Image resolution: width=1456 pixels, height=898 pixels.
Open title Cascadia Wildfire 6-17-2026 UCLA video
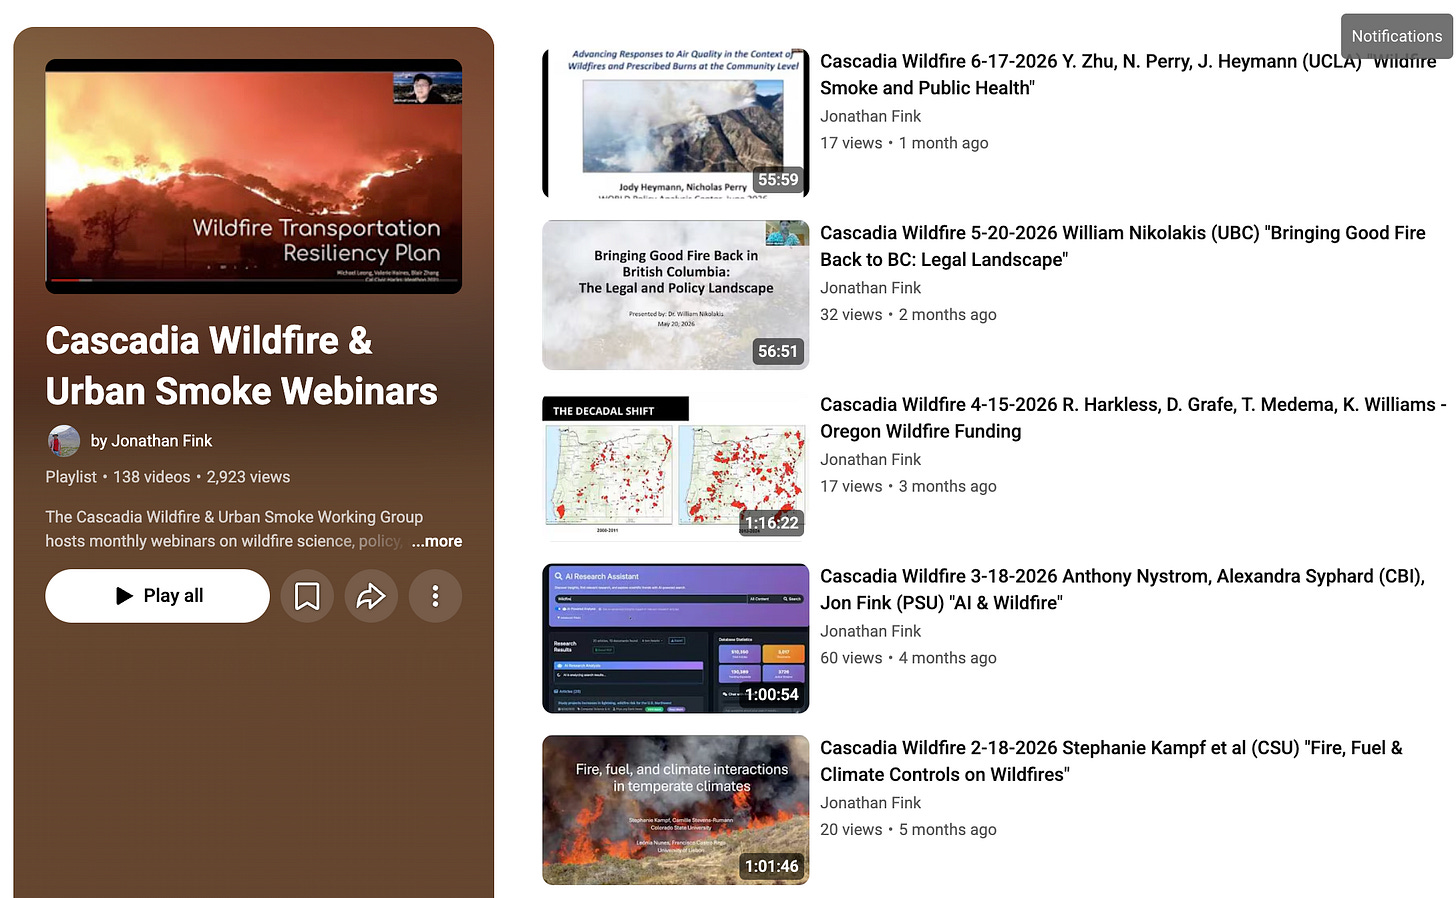(x=1128, y=75)
